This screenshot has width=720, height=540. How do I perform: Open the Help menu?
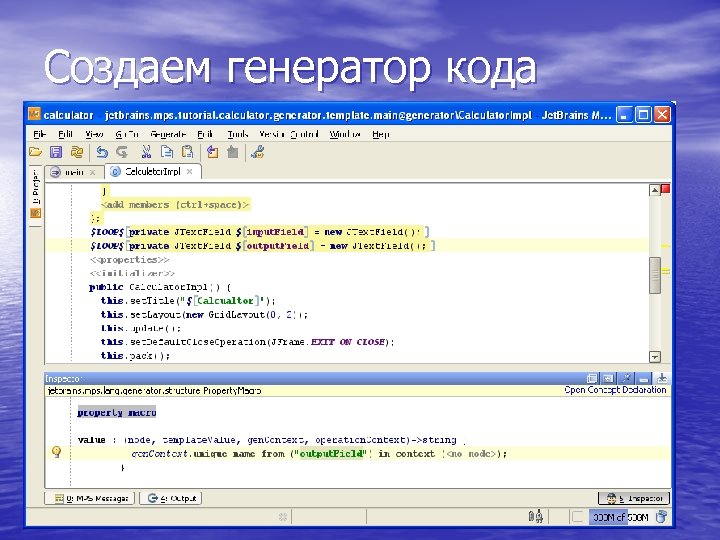pos(381,134)
